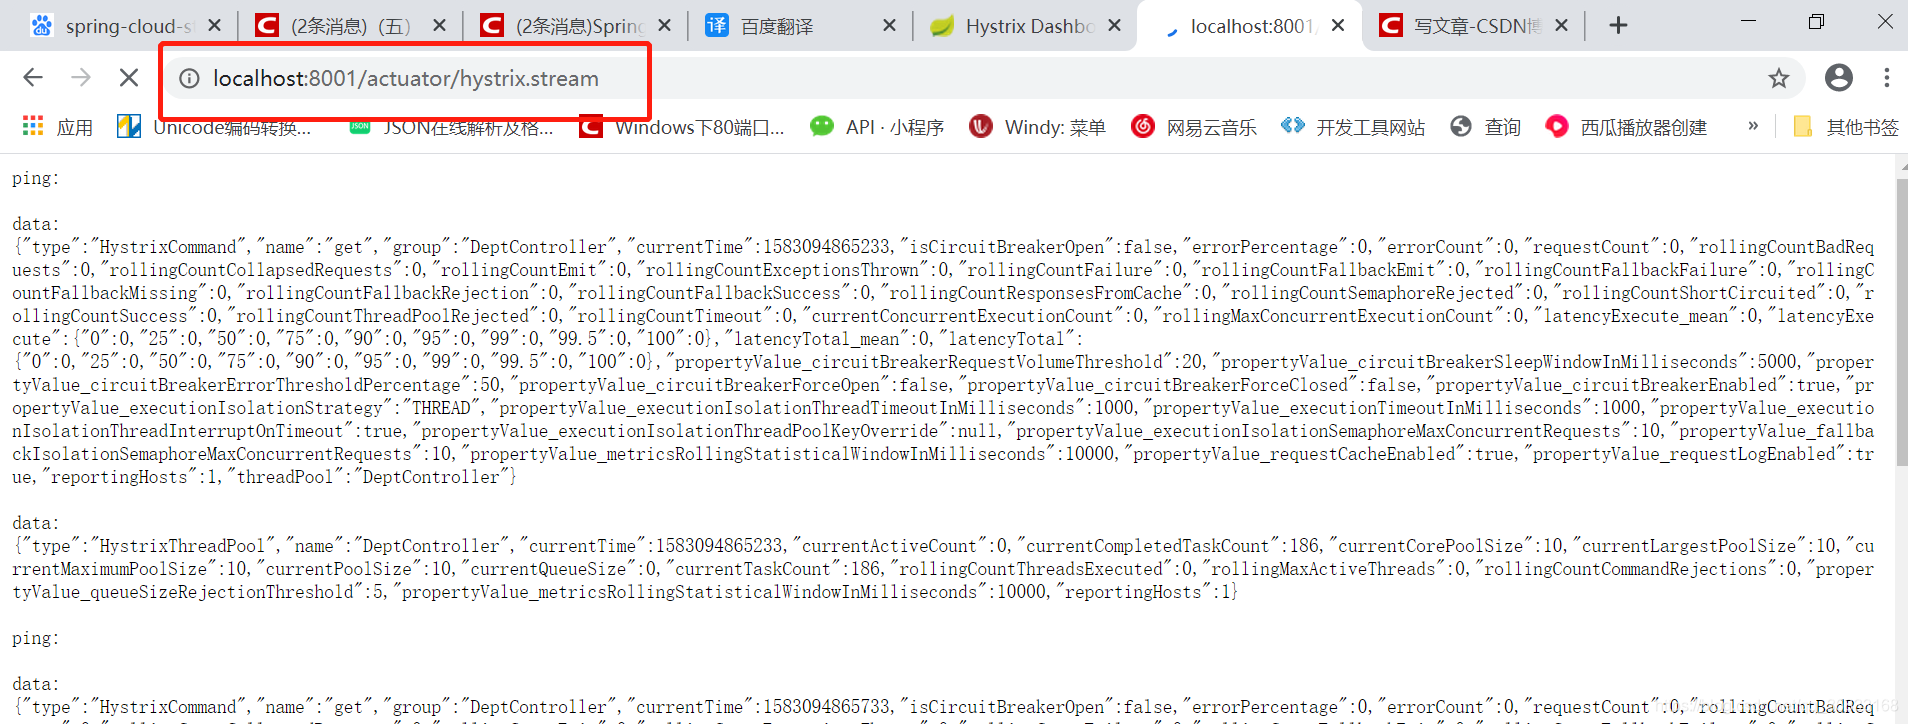Expand hidden bookmarks with the chevron
Viewport: 1908px width, 724px height.
(x=1752, y=126)
